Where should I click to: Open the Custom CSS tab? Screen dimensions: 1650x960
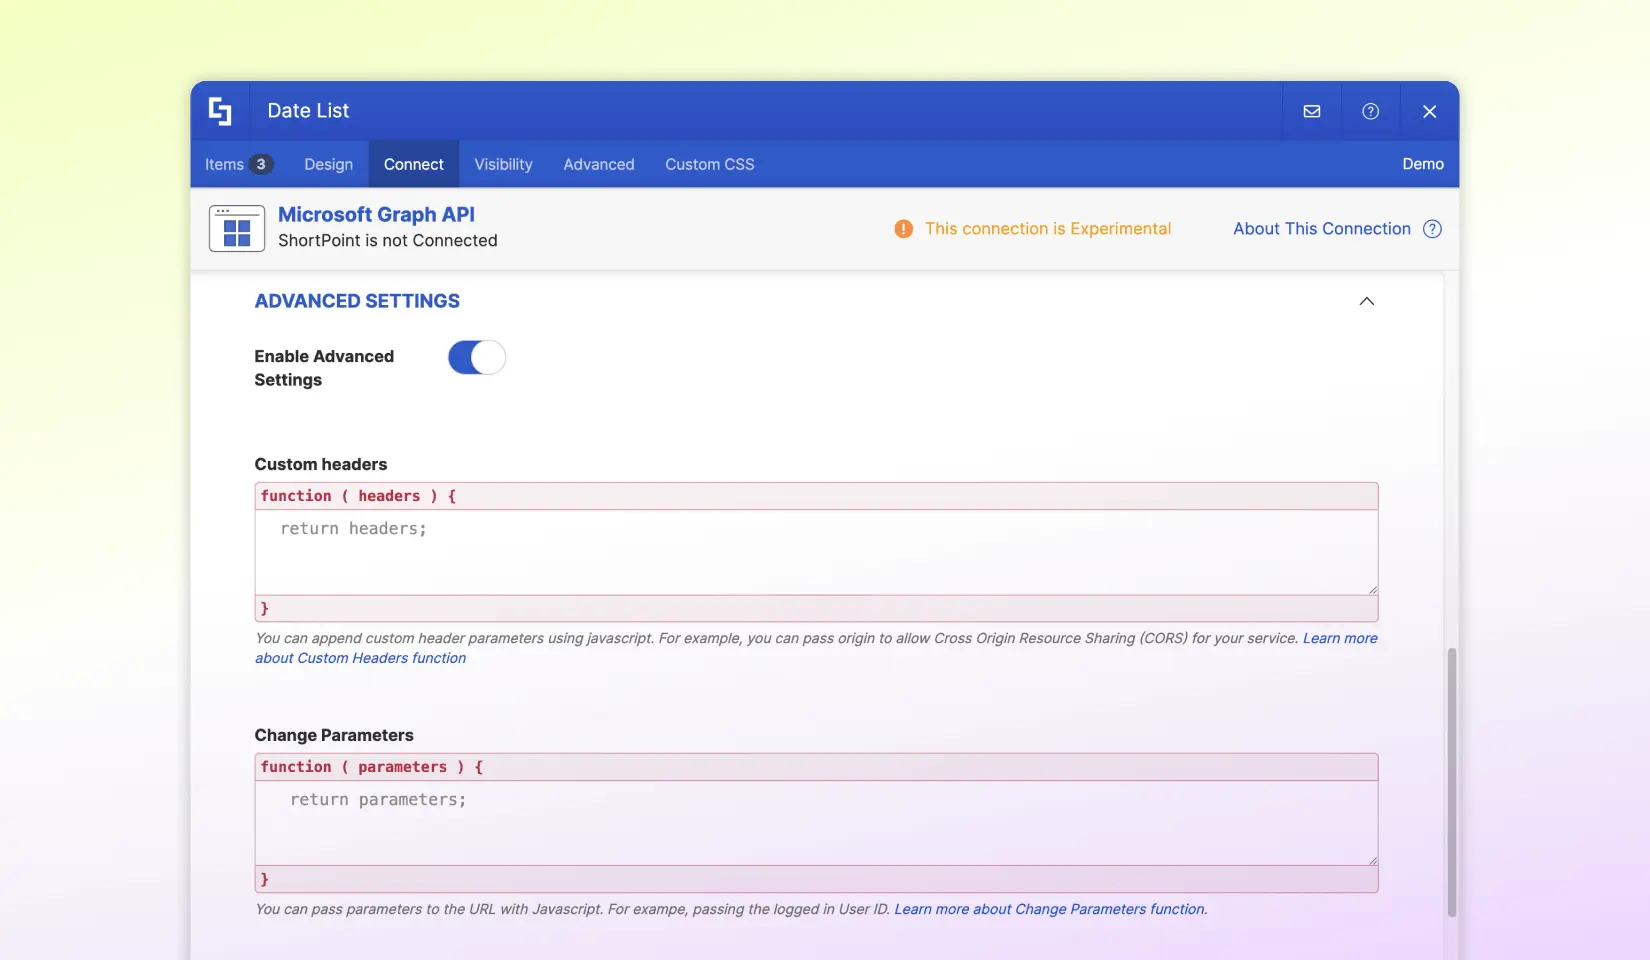(x=710, y=164)
